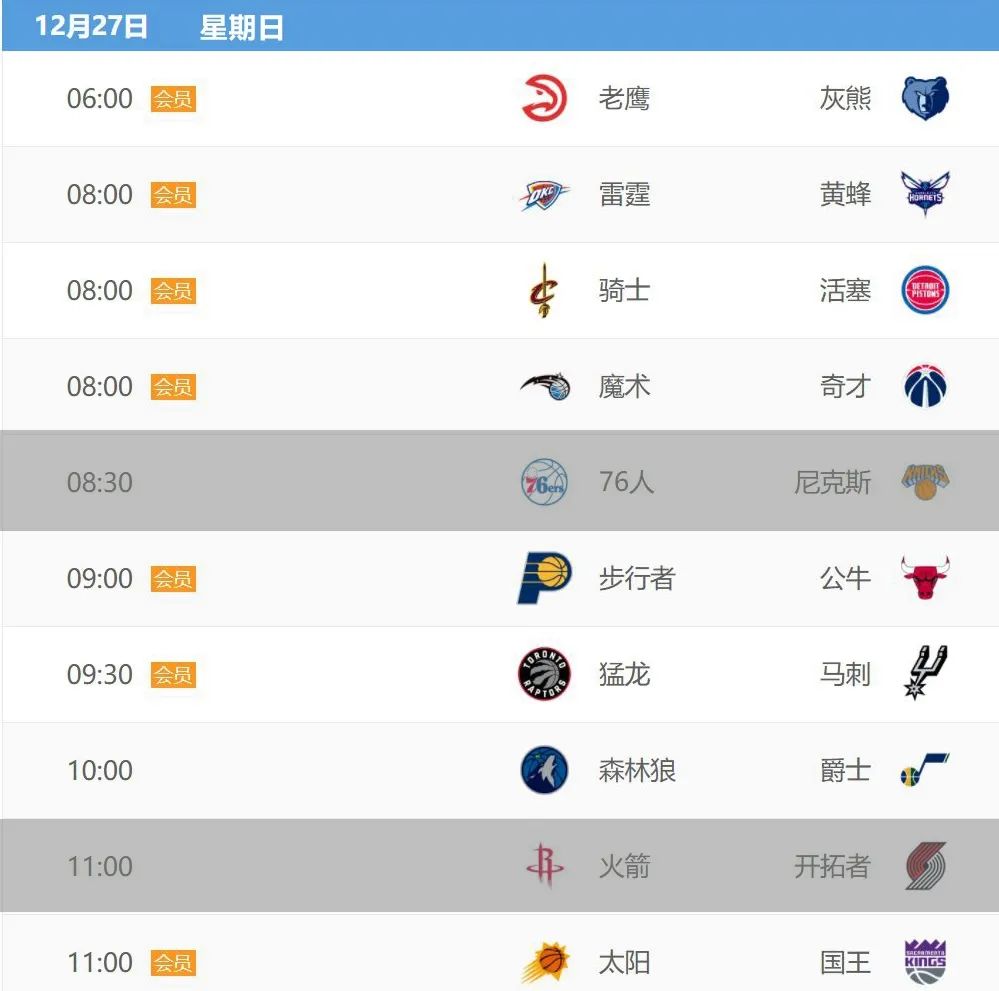
Task: Open the Washington Wizards logo
Action: [925, 387]
